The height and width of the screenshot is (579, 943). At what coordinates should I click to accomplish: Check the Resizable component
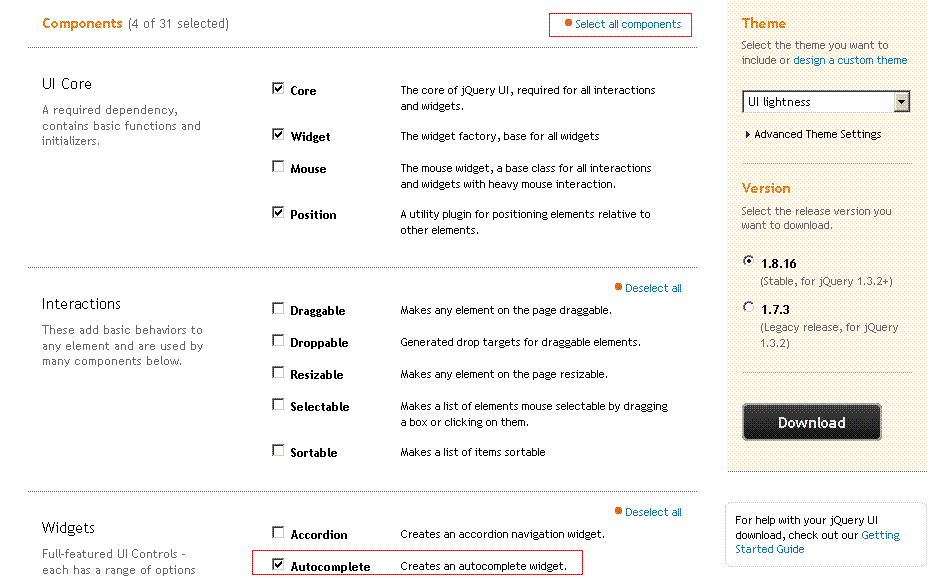278,371
